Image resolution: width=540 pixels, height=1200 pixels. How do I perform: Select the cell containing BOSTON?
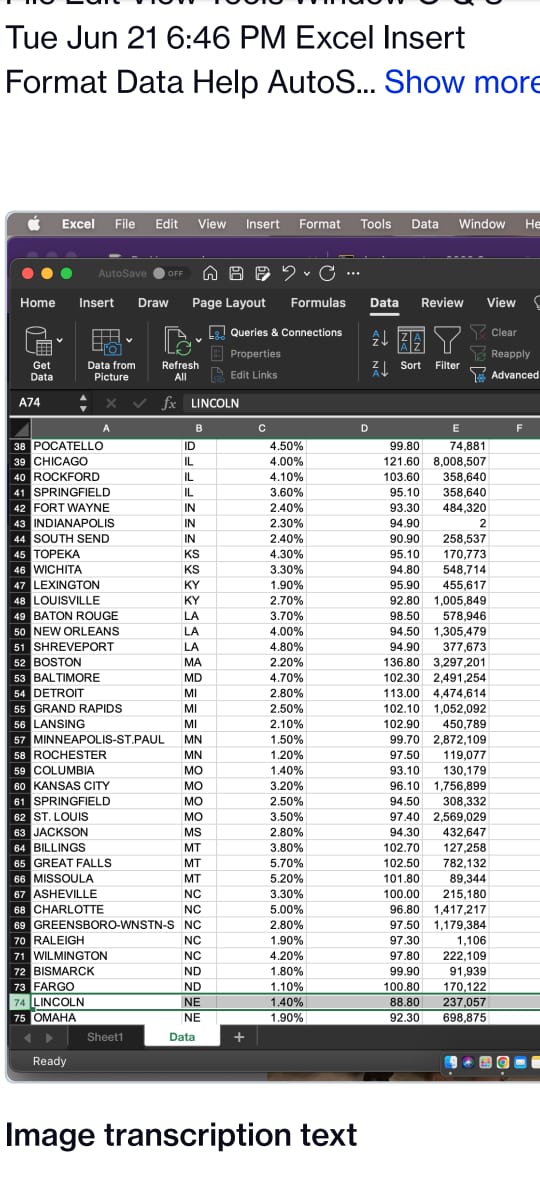click(x=105, y=662)
